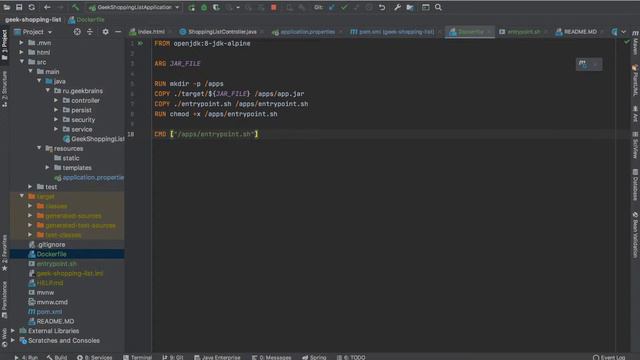Image resolution: width=640 pixels, height=360 pixels.
Task: Commit changes with the green checkmark icon
Action: pos(344,7)
